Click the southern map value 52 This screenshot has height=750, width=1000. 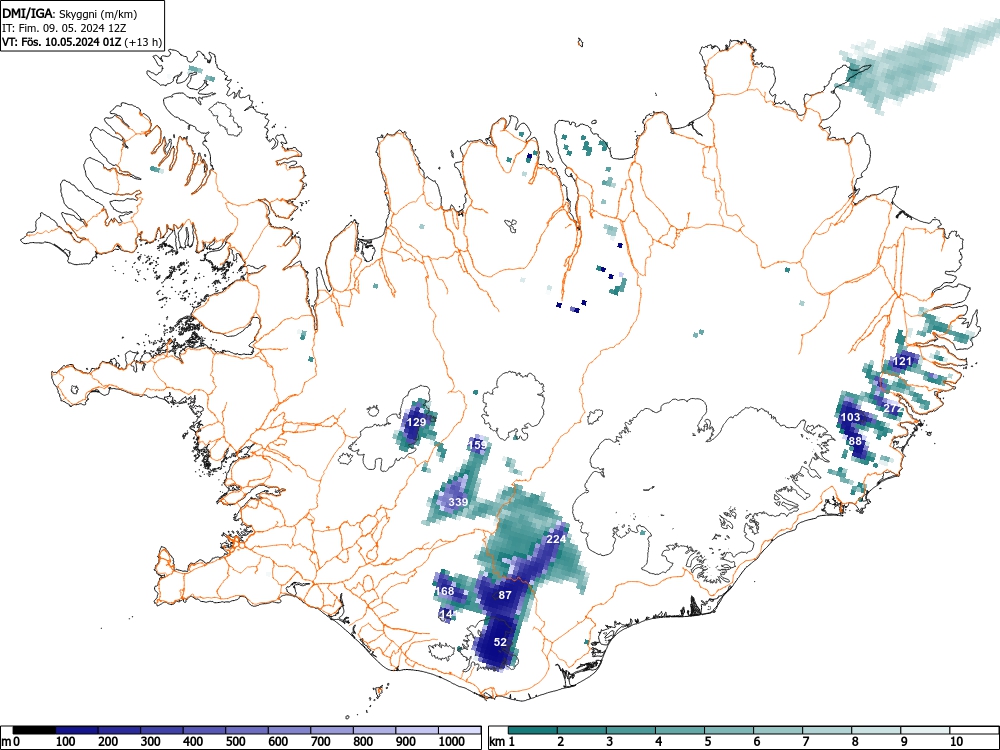(x=500, y=642)
